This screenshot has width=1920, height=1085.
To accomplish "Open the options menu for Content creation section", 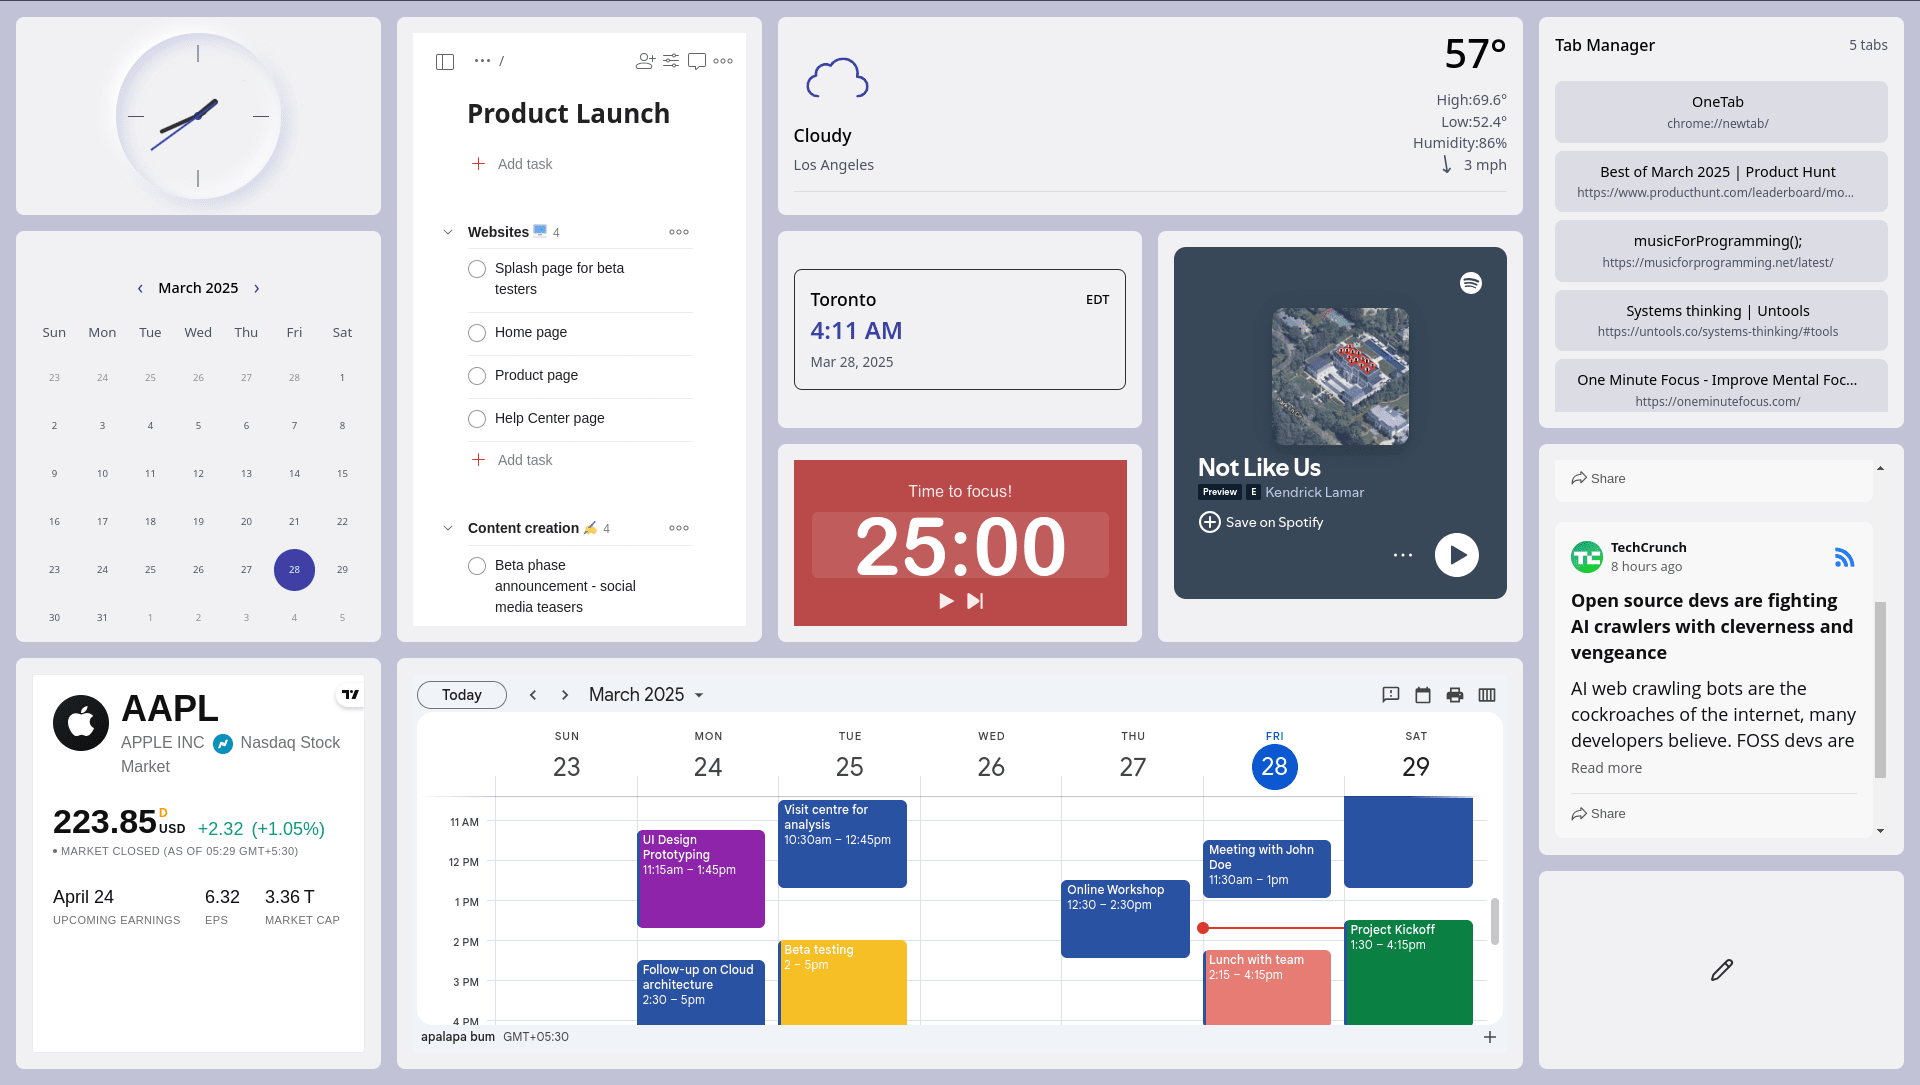I will pyautogui.click(x=679, y=528).
